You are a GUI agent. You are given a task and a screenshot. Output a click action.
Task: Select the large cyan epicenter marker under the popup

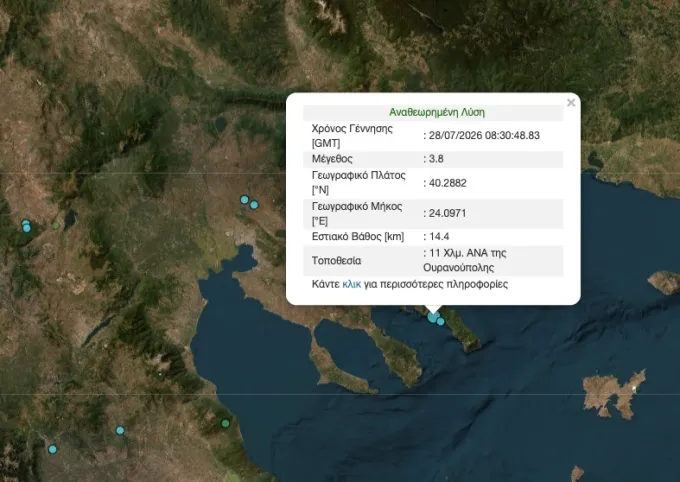coord(433,317)
